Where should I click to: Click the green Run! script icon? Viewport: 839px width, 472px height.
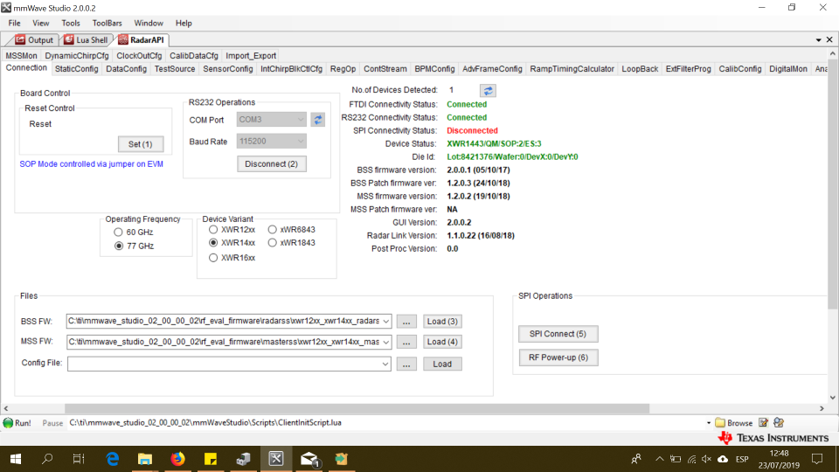(x=8, y=423)
